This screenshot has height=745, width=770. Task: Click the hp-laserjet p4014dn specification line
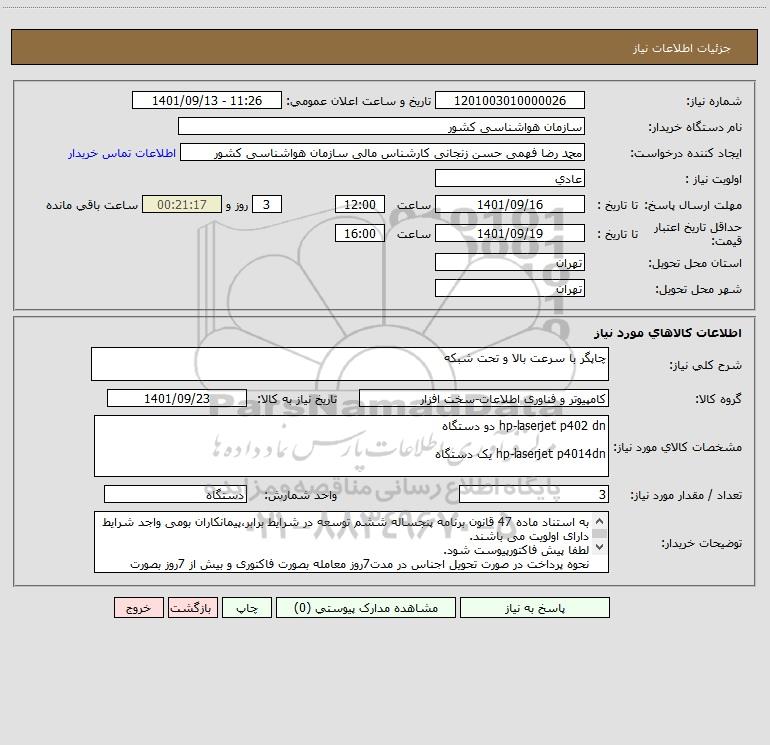(521, 454)
